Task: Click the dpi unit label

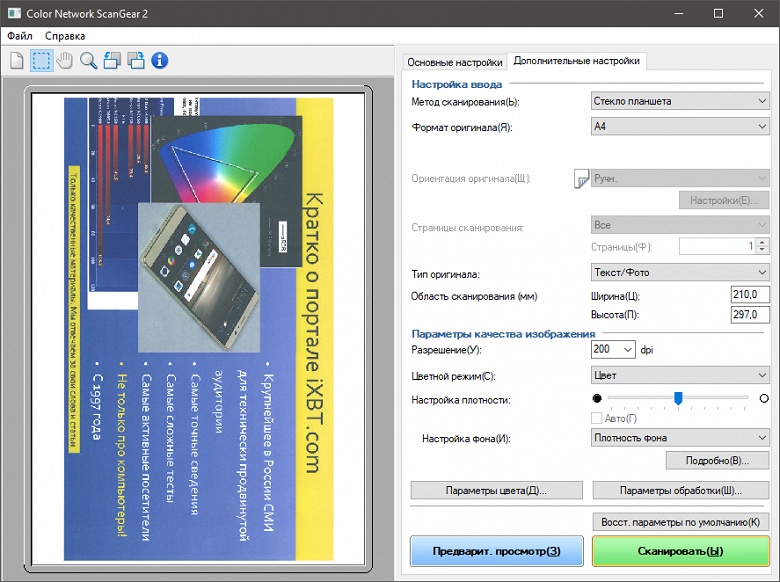Action: point(647,350)
